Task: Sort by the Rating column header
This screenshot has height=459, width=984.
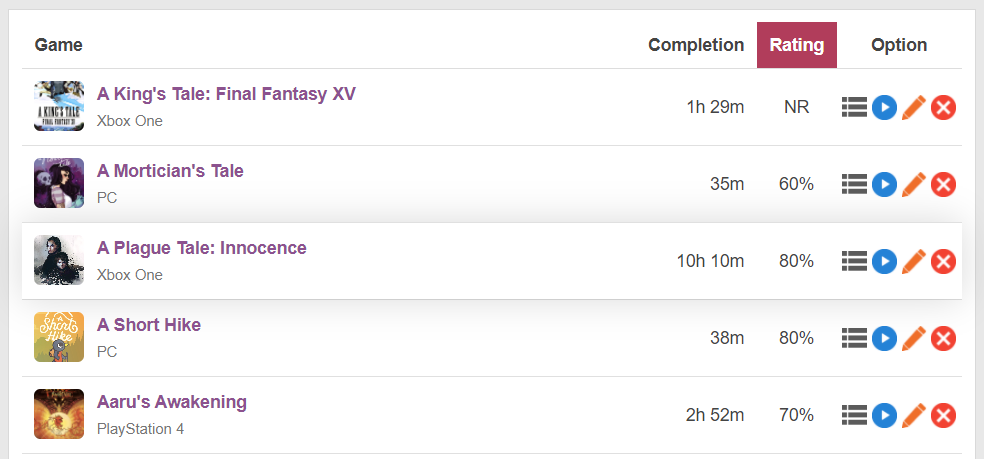Action: (x=796, y=45)
